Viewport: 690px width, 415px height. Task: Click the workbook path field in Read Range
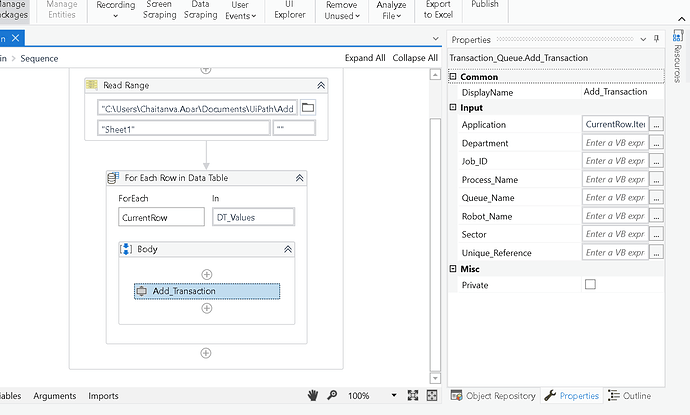197,108
